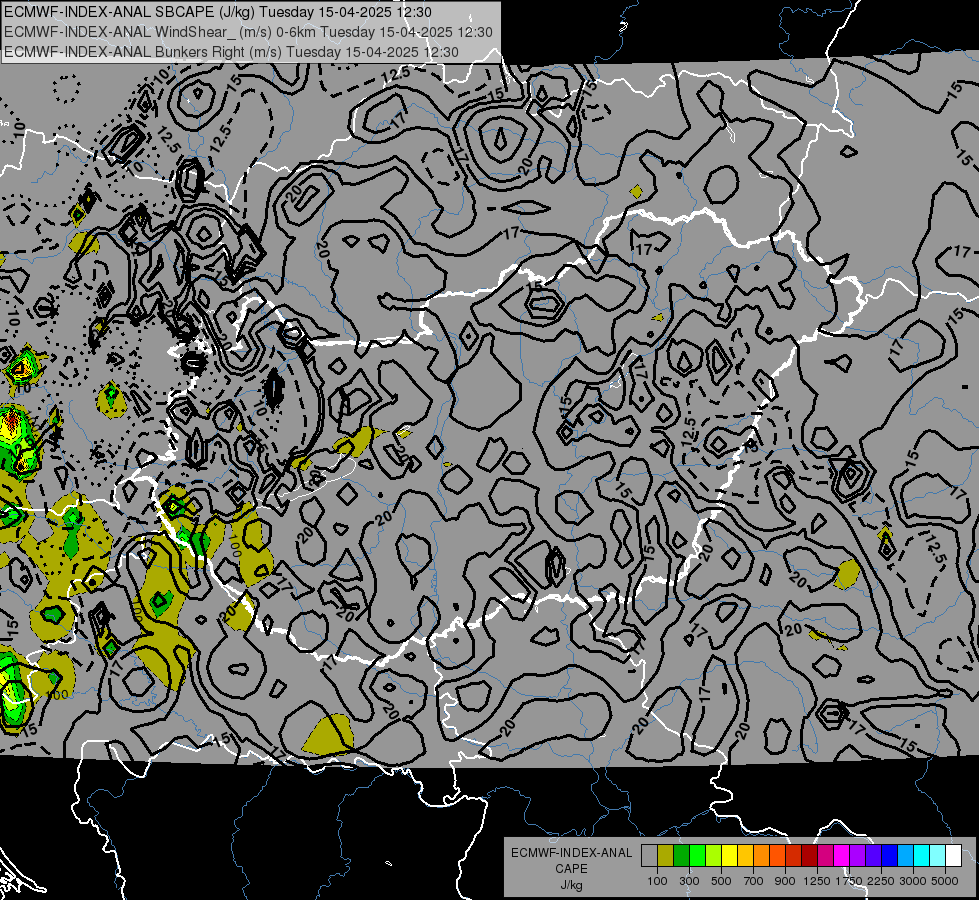Select the white swatch at legend end
979x900 pixels.
coord(954,855)
